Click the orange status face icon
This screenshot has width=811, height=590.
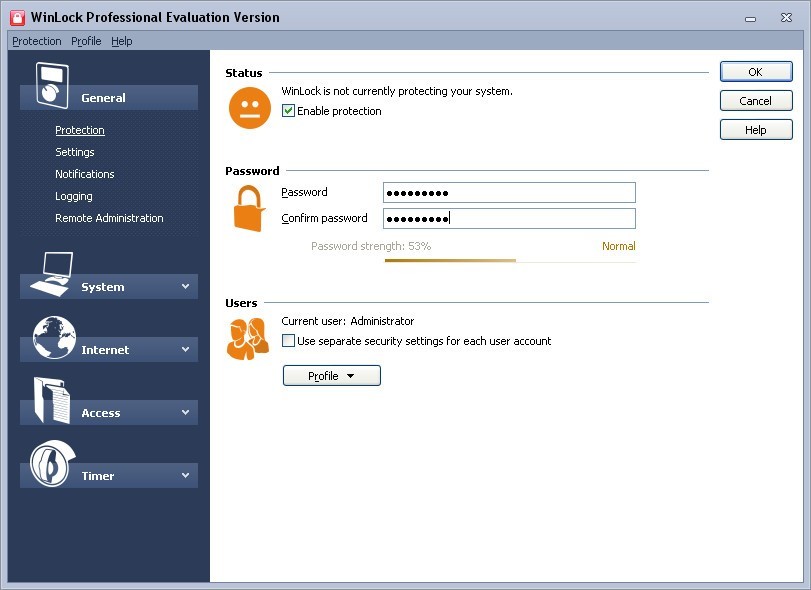click(x=250, y=108)
